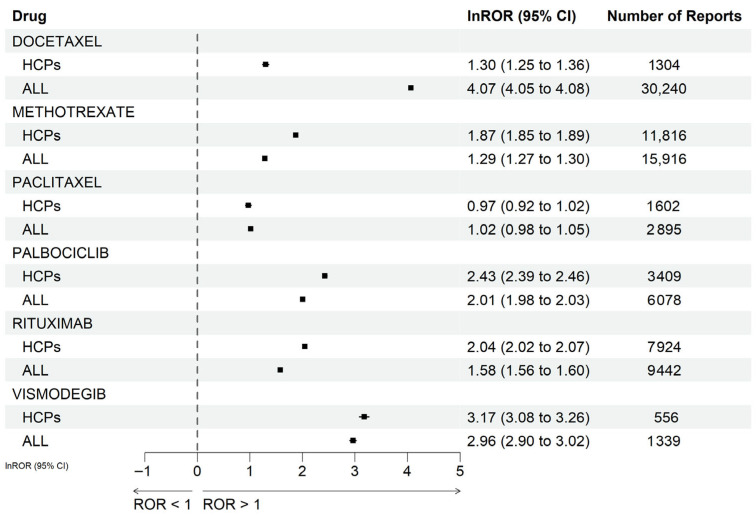The image size is (756, 515).
Task: Click the axis tick label 3
Action: click(x=354, y=471)
